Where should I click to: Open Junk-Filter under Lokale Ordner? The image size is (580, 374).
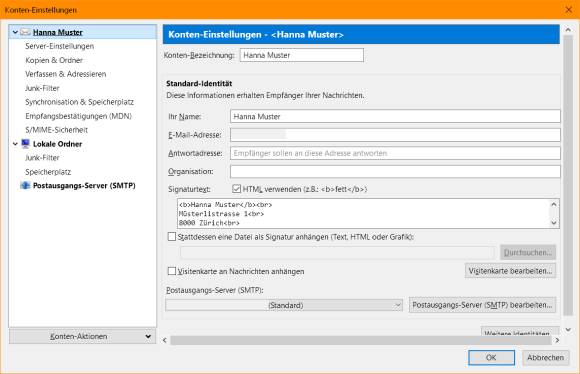click(42, 158)
